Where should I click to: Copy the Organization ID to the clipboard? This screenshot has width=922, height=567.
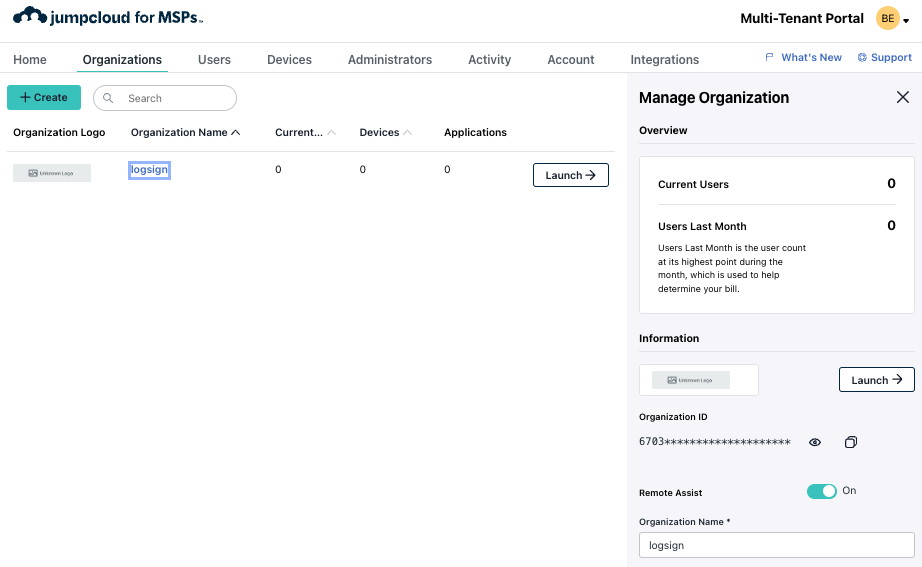coord(850,442)
